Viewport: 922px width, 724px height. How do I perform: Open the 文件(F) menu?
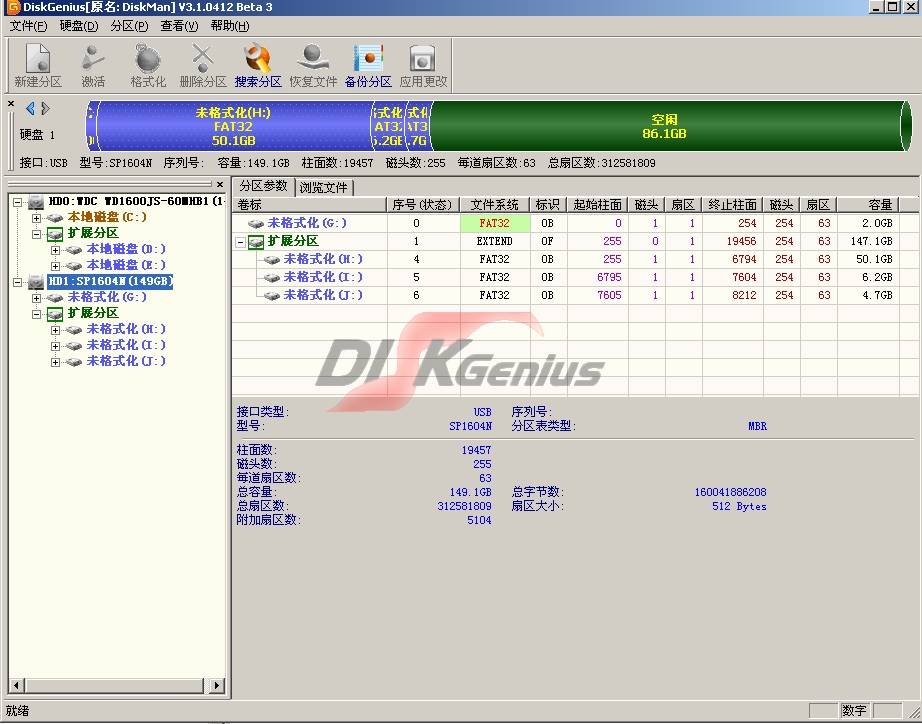28,26
